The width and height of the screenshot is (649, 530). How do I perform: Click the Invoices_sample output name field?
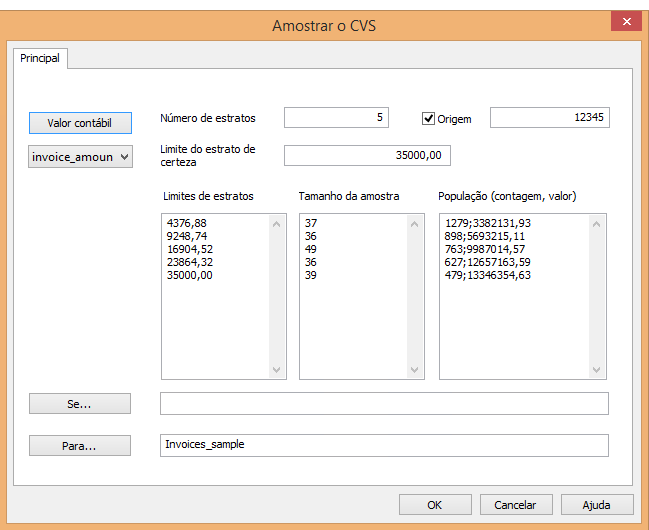384,446
